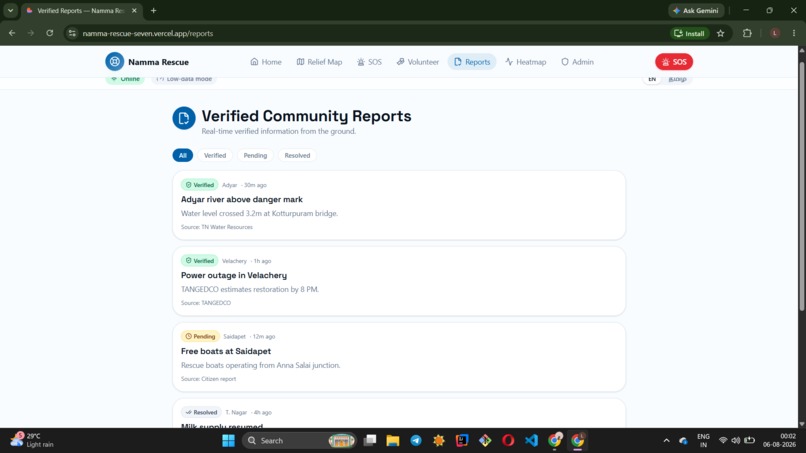Go to the SOS nav link
Image resolution: width=806 pixels, height=453 pixels.
(x=369, y=62)
